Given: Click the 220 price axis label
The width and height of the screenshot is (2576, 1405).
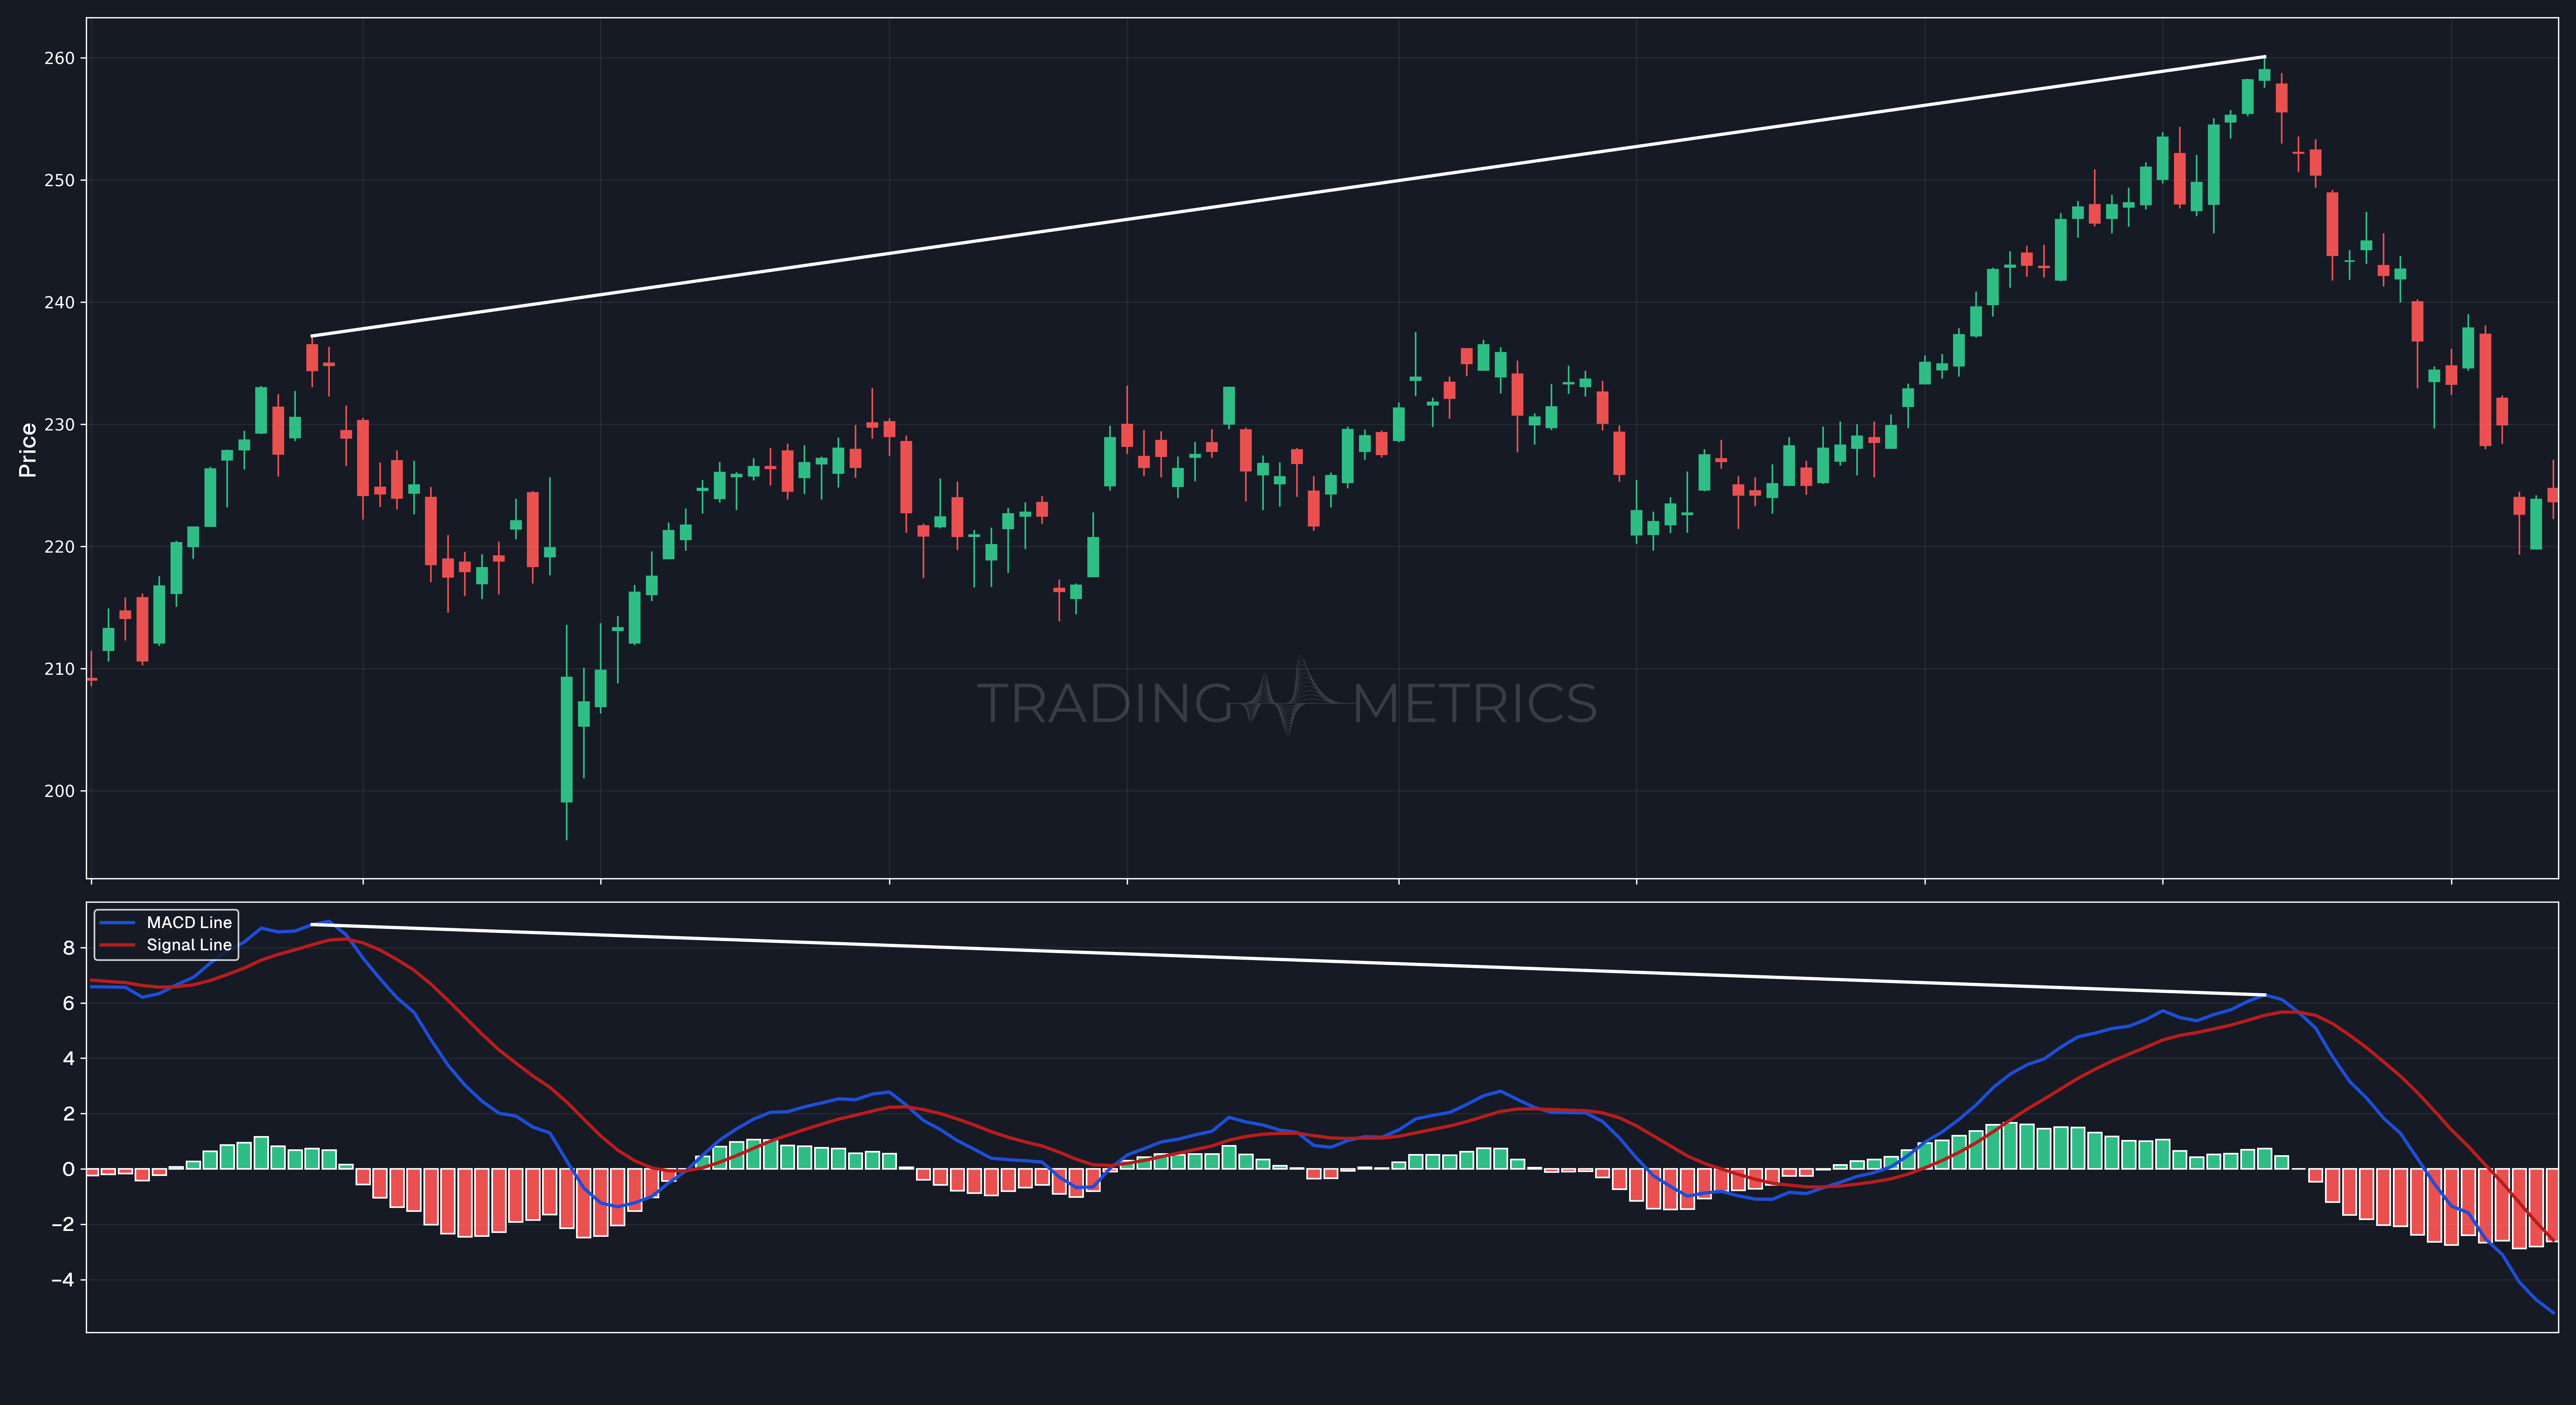Looking at the screenshot, I should 59,547.
